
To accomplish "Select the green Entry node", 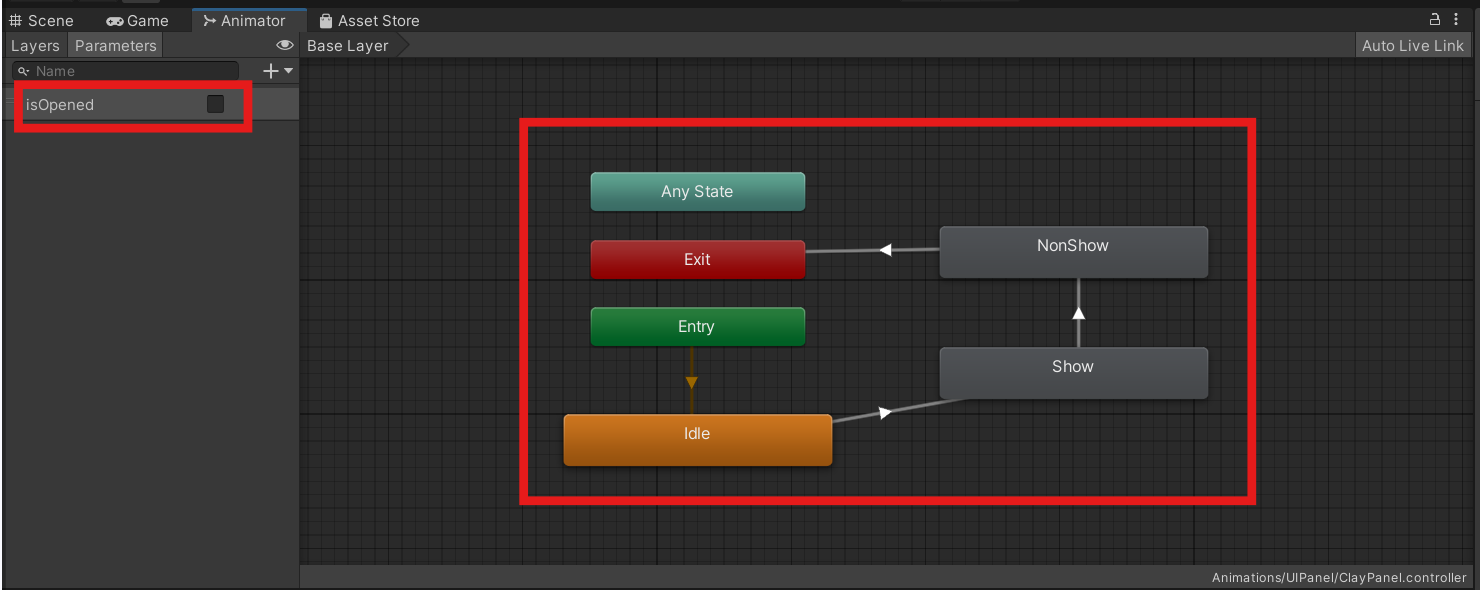I will 697,327.
